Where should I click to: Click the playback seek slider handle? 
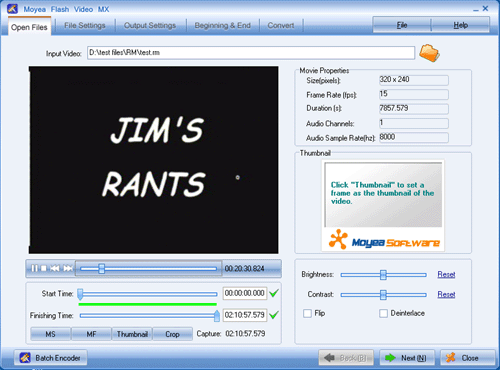(x=102, y=269)
